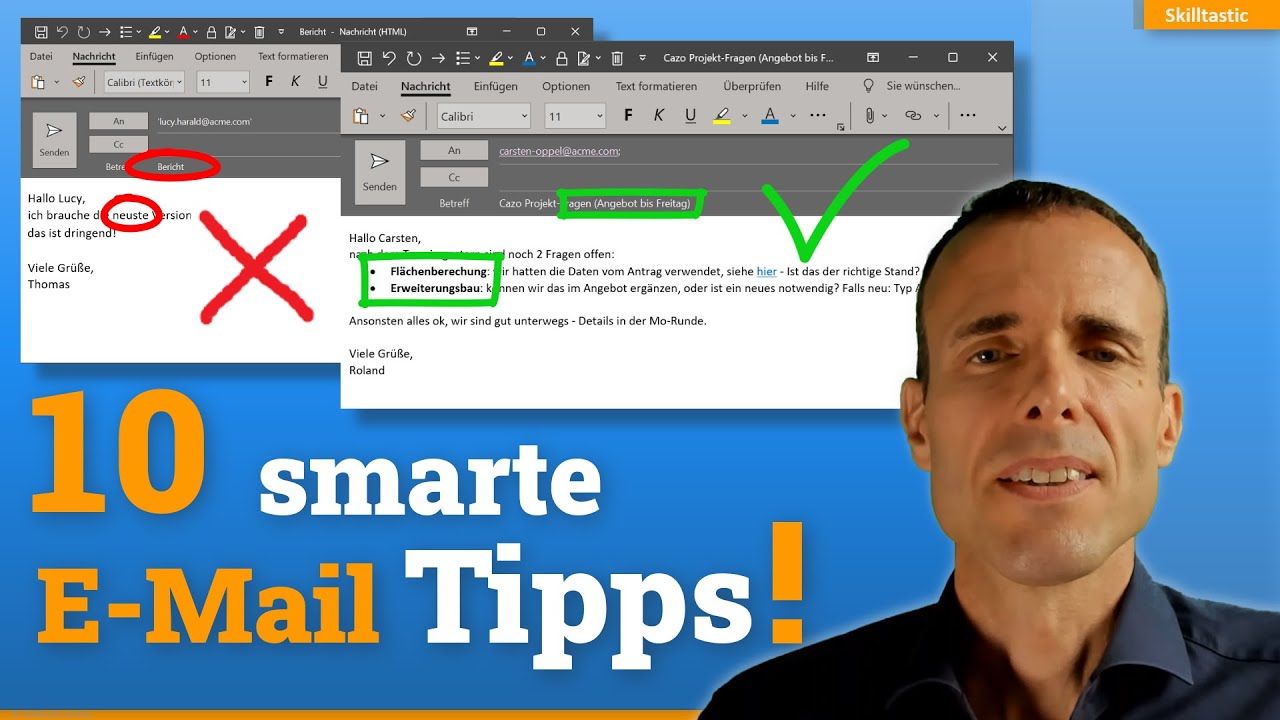Open Datei menu in Cazo window
The width and height of the screenshot is (1280, 720).
[x=365, y=86]
